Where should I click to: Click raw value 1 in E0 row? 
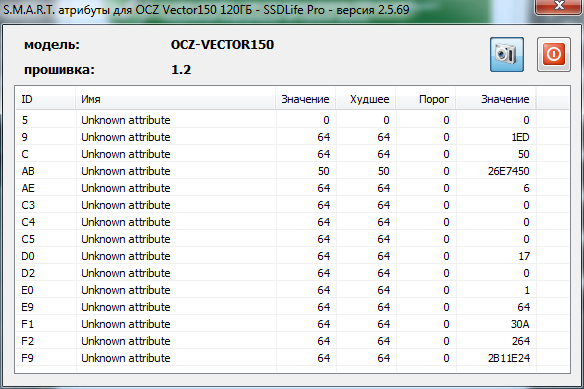(527, 290)
